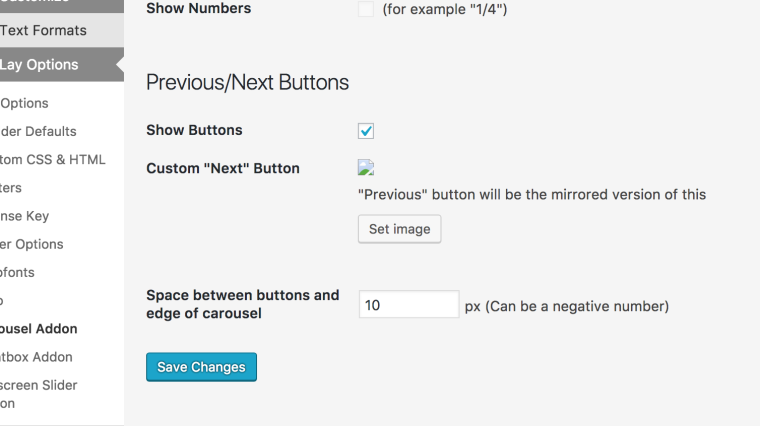Enable the Show Numbers checkbox

point(366,9)
